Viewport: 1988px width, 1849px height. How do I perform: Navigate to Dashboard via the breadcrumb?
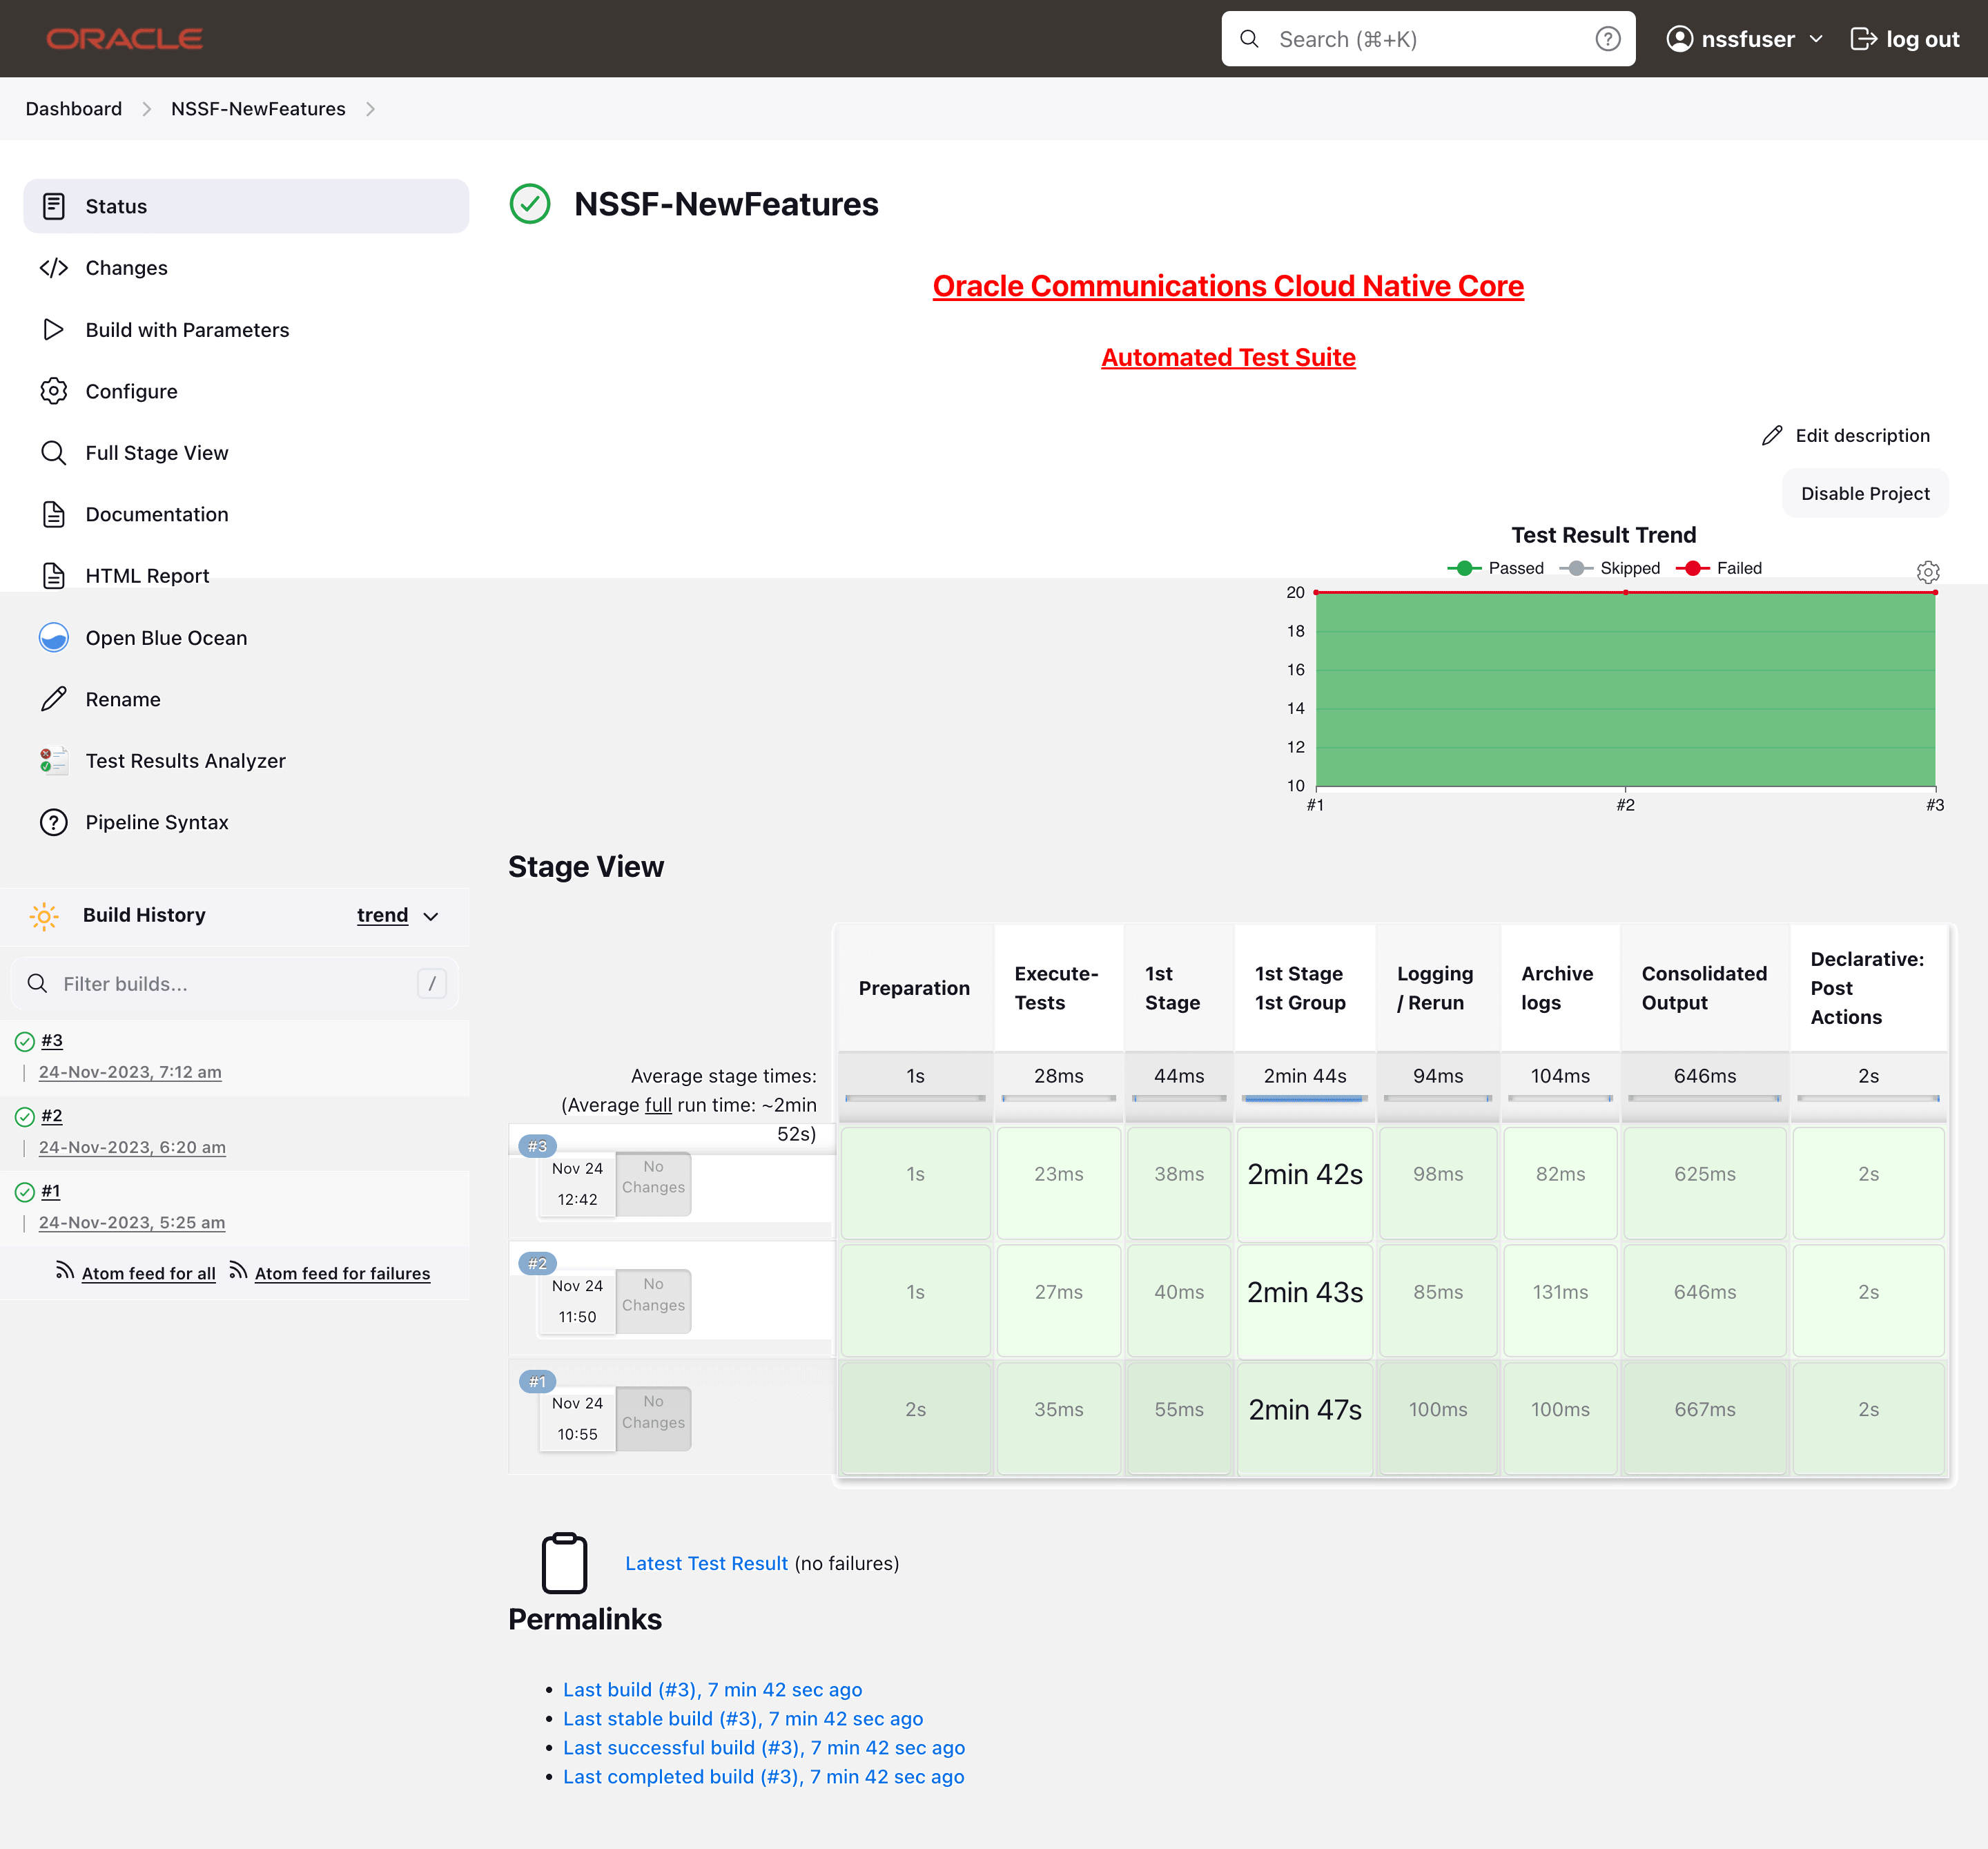(73, 108)
